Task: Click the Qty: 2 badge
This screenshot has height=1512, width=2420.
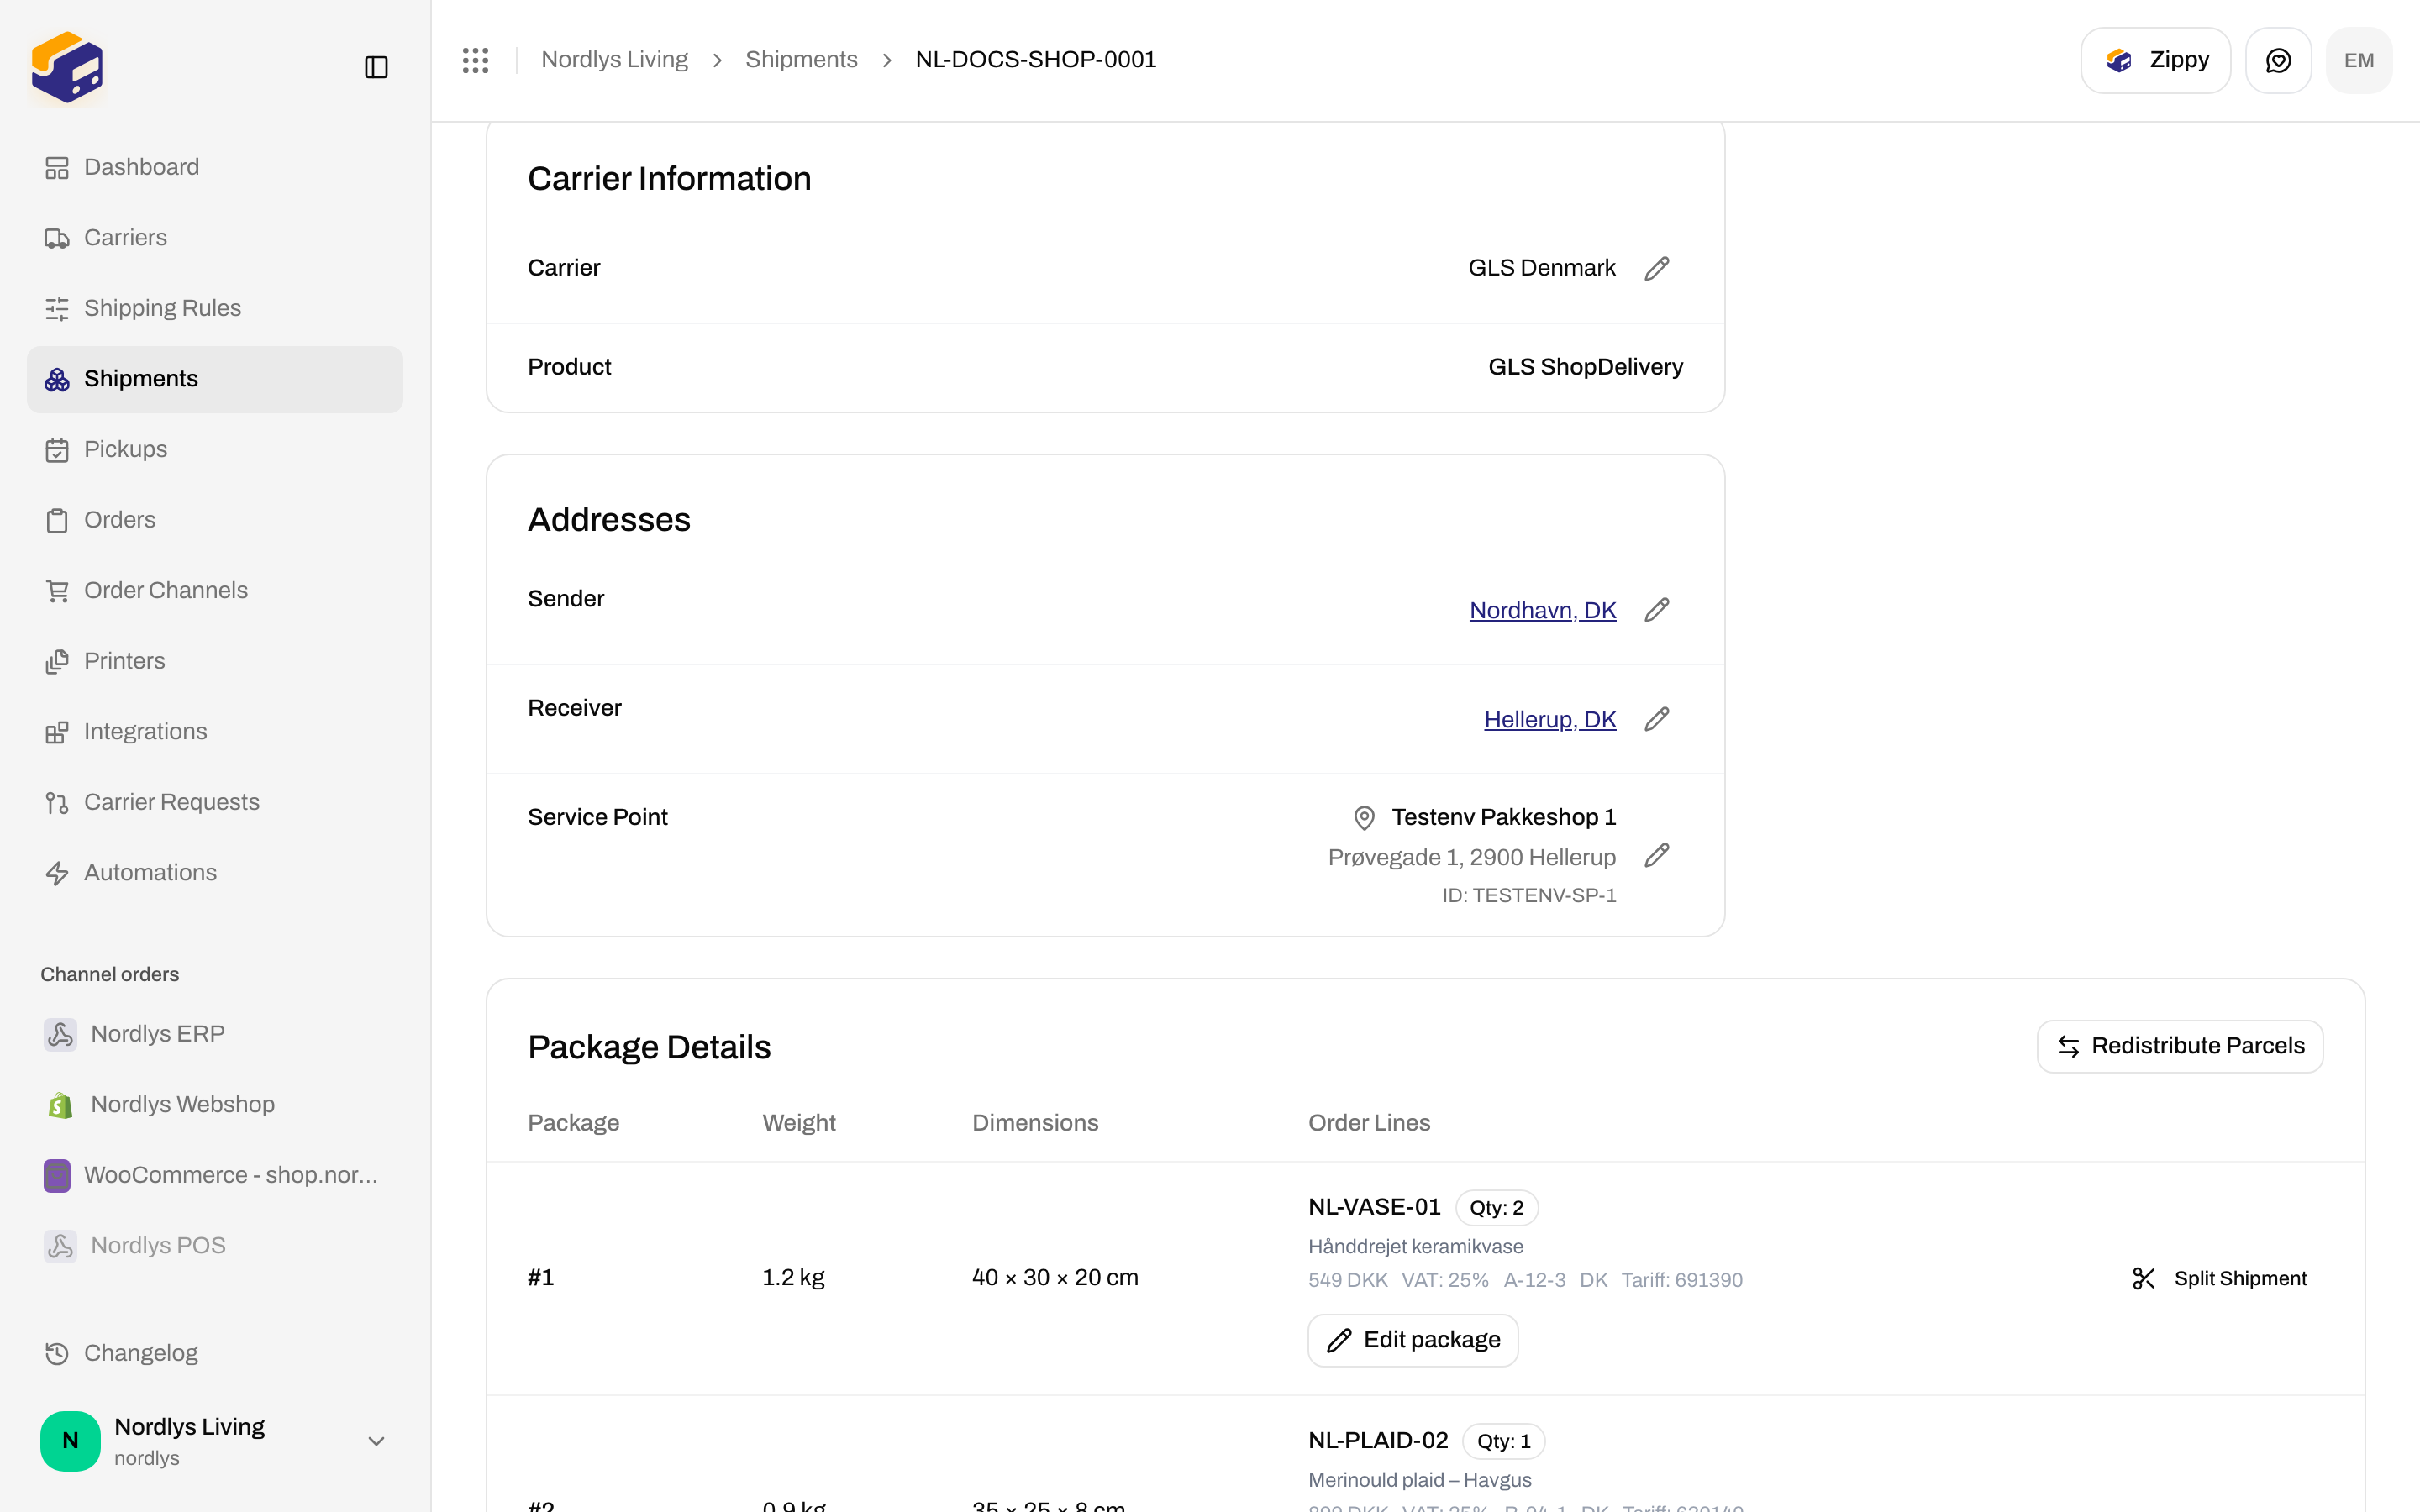Action: (x=1496, y=1208)
